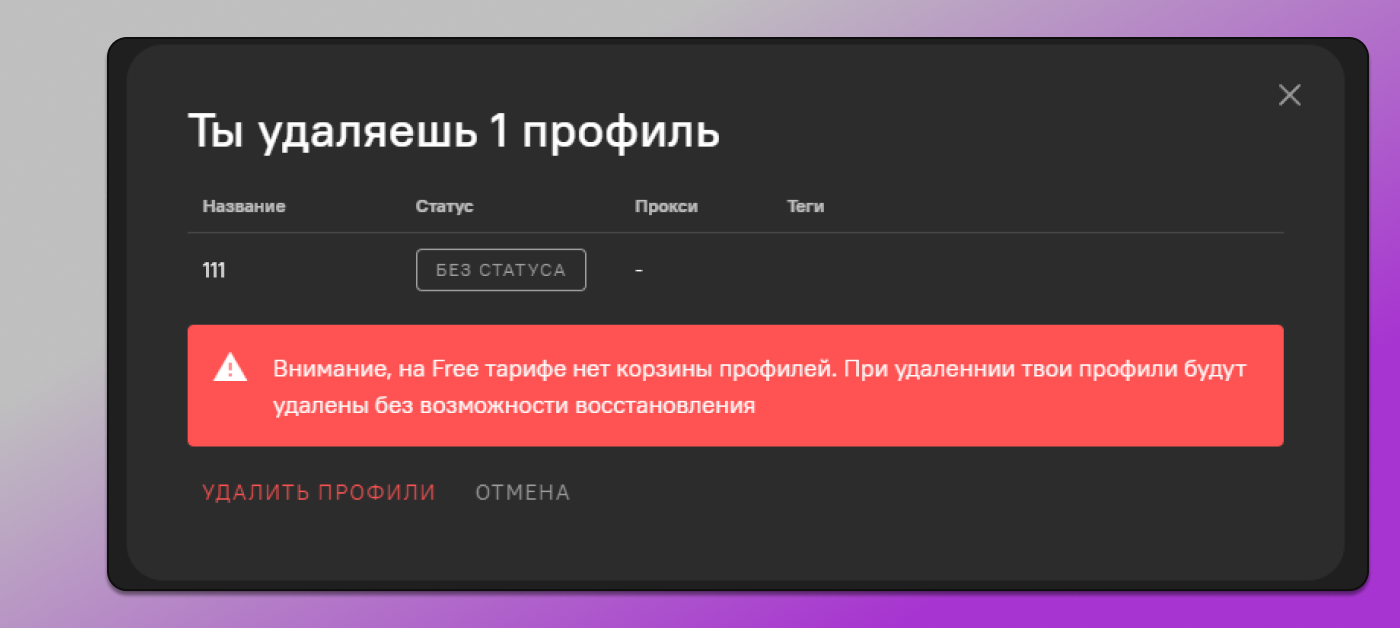The image size is (1400, 628).
Task: Click profile name 111 in the table
Action: 214,270
